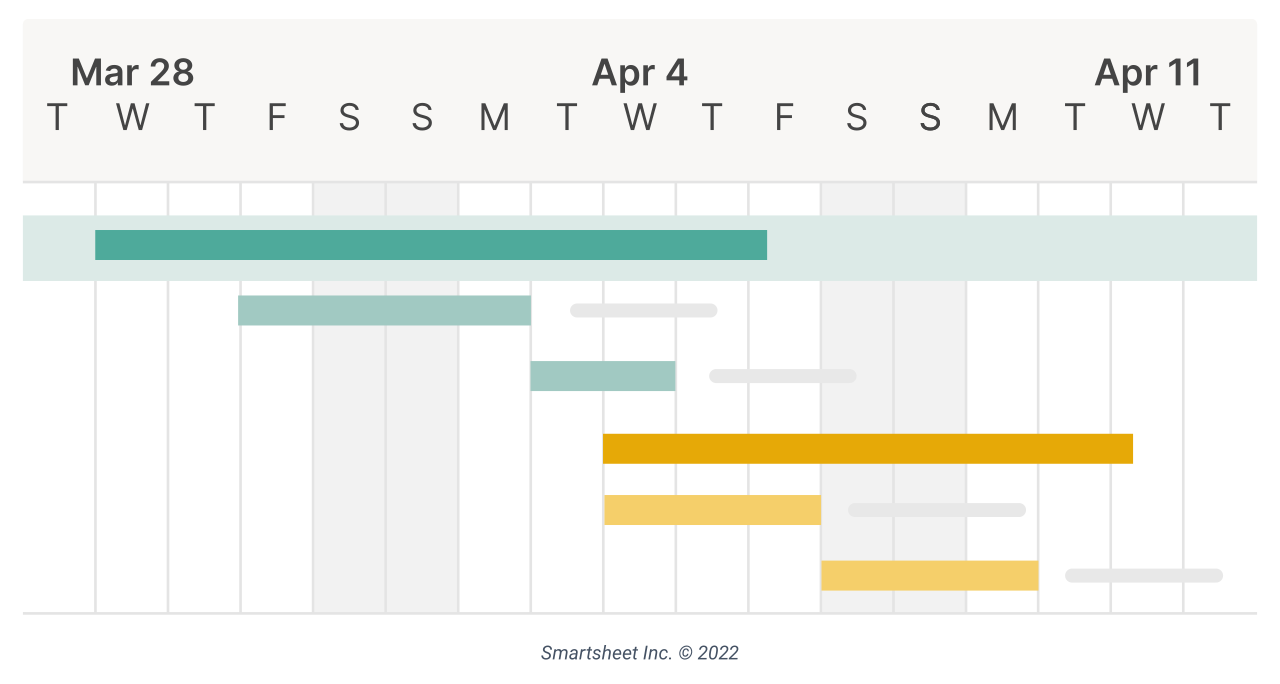Select the bottom light yellow task bar

click(929, 576)
